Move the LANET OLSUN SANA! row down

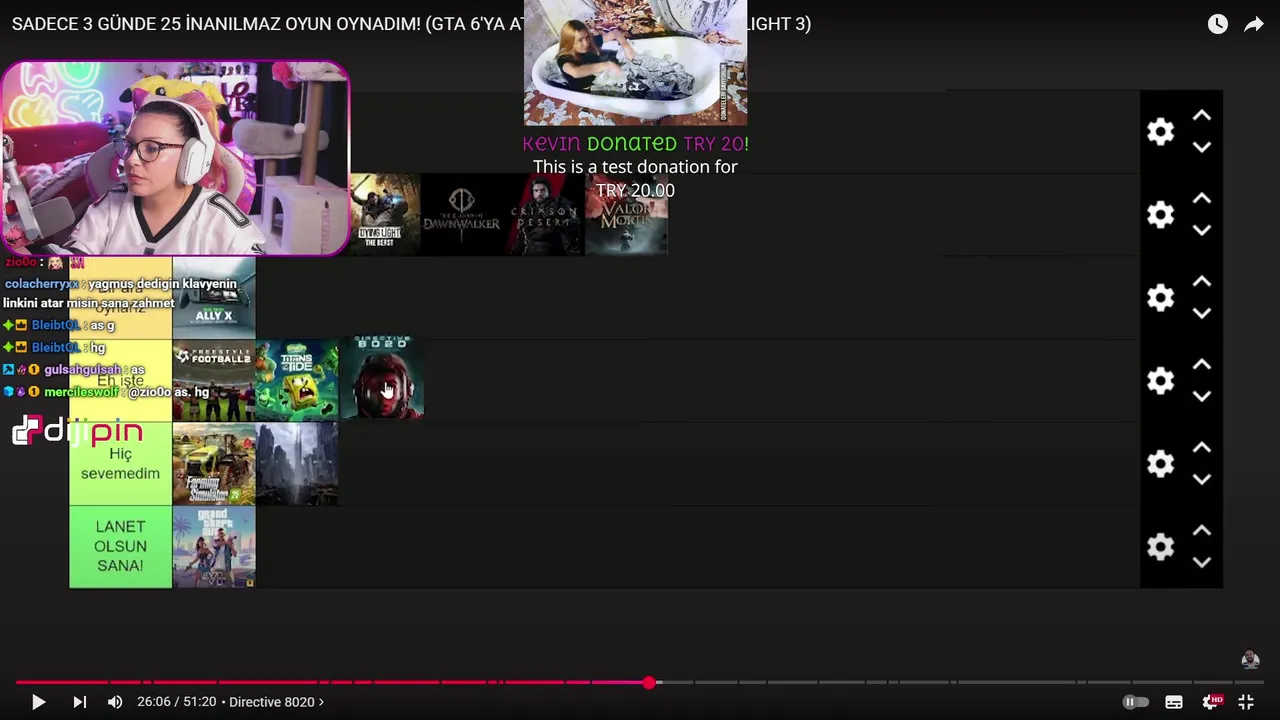[1202, 562]
